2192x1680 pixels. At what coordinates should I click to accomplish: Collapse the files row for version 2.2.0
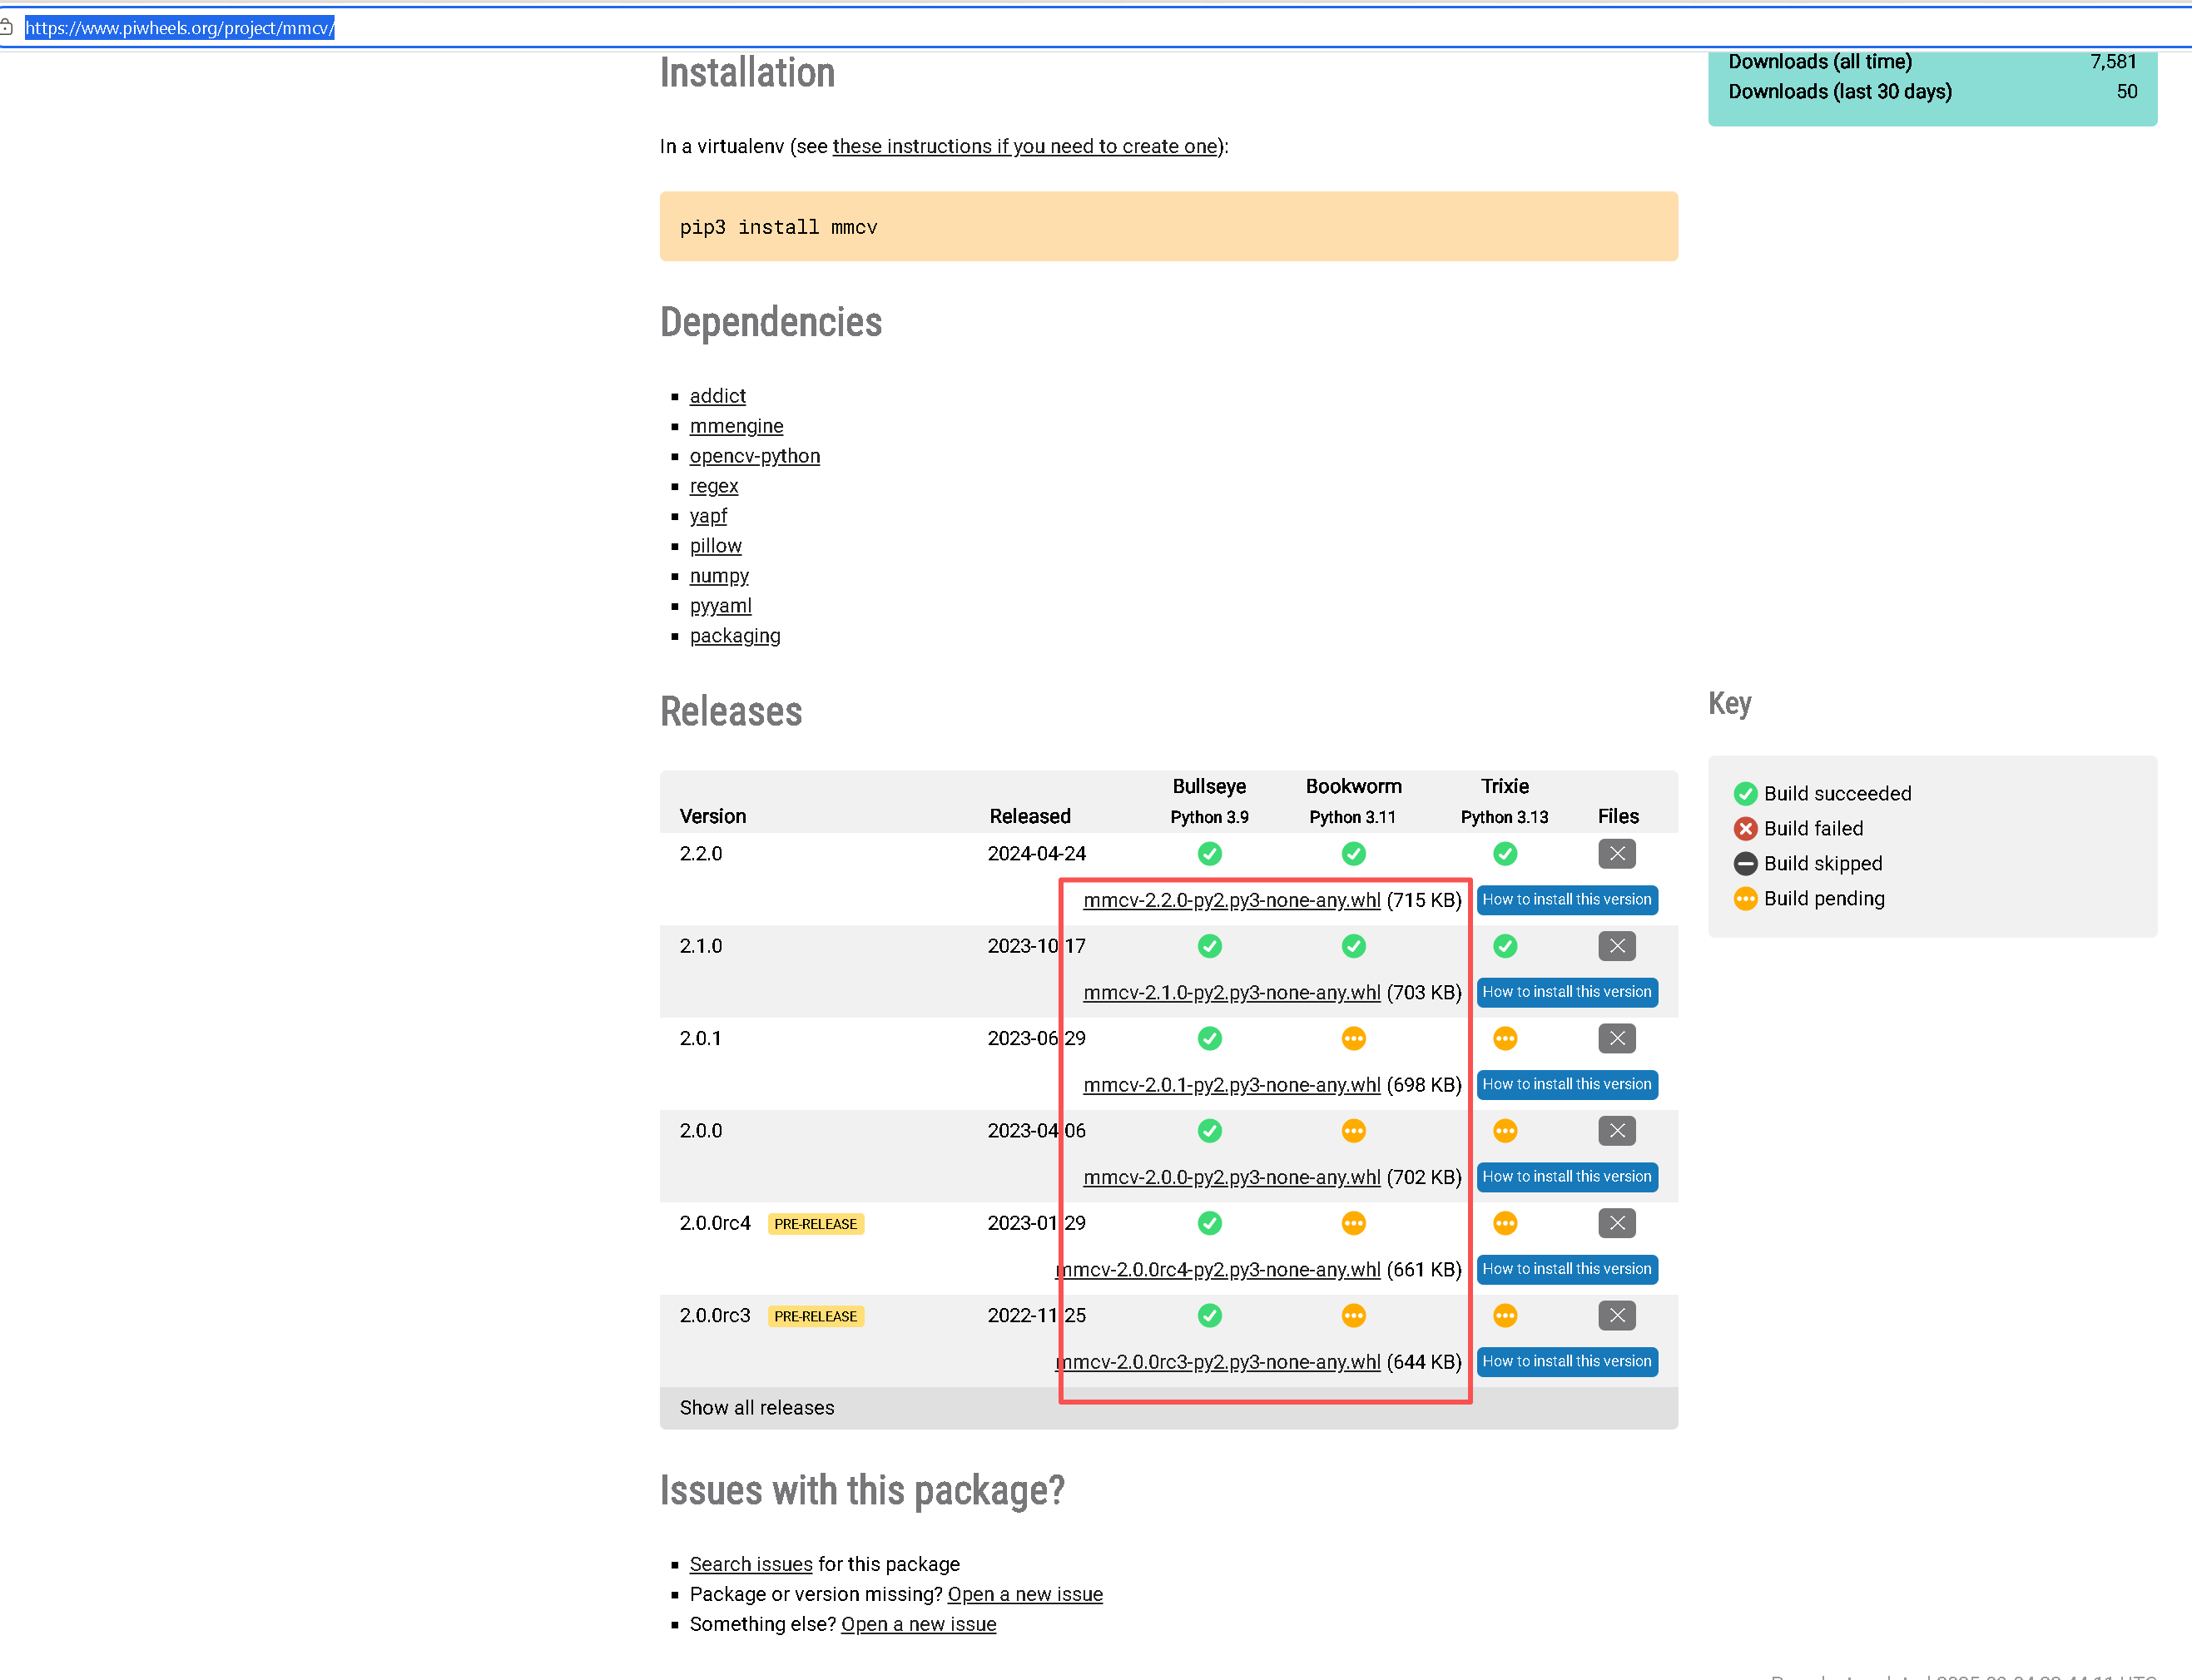(1616, 854)
